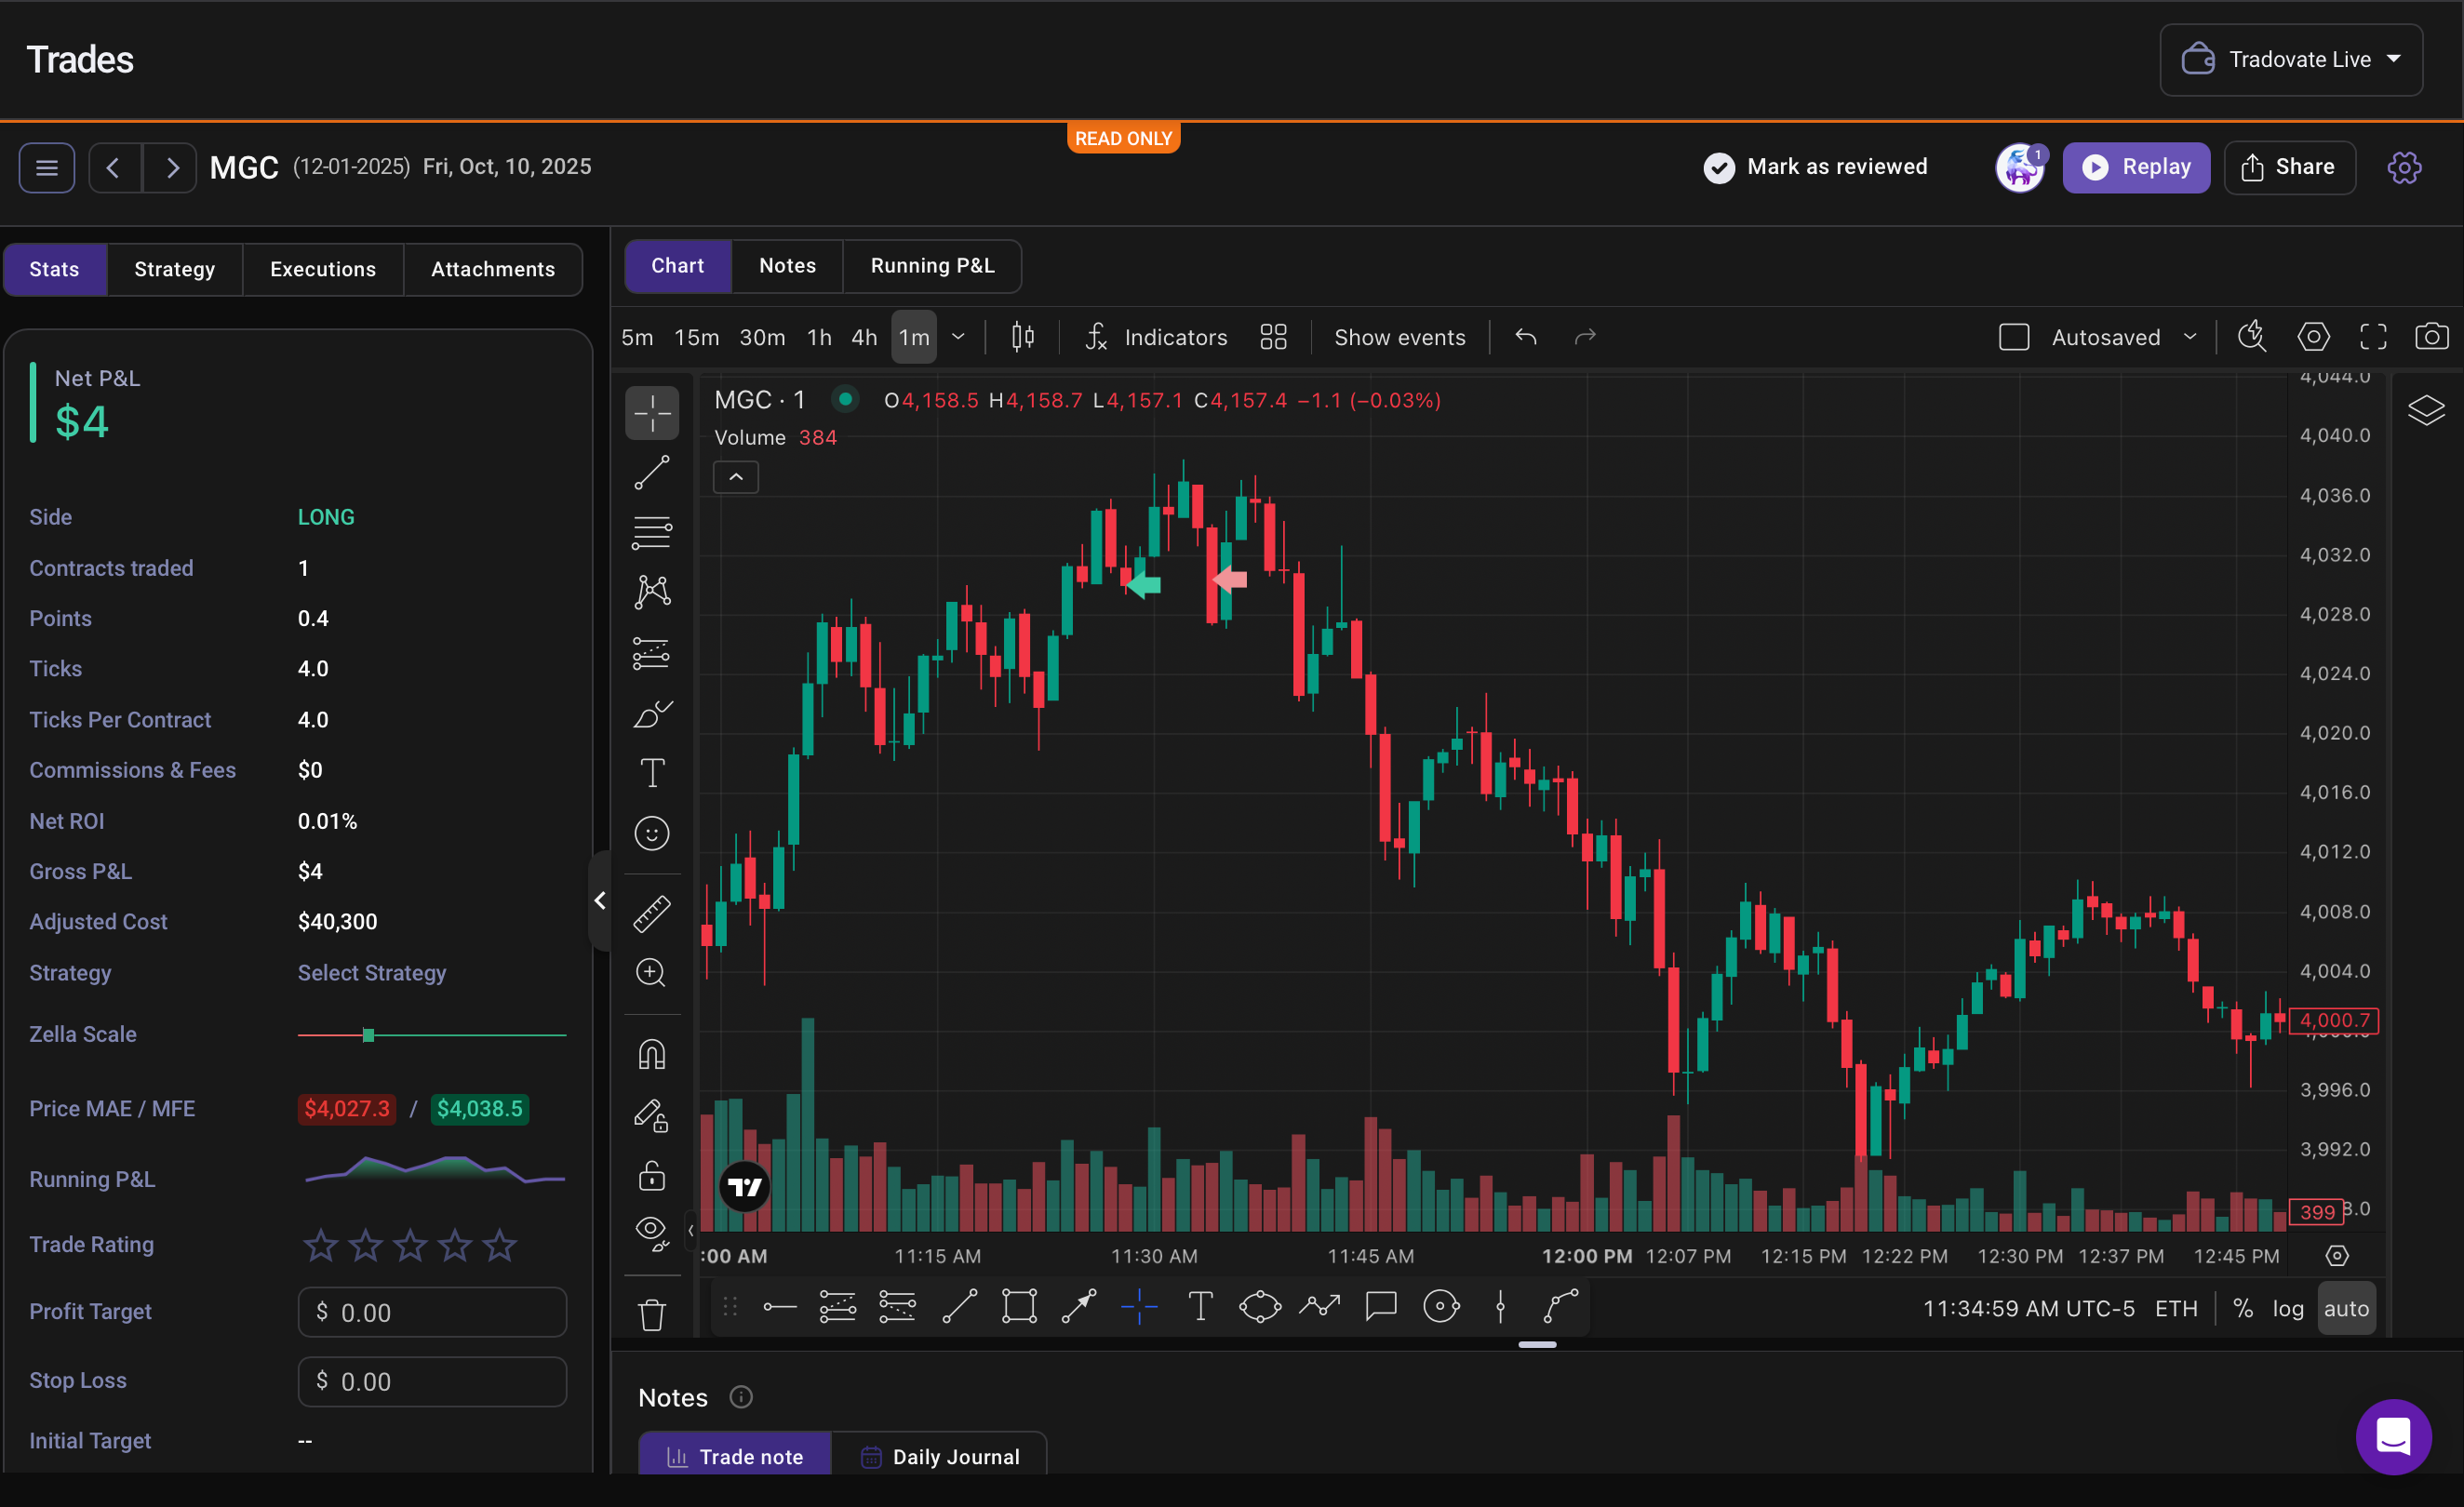
Task: Toggle the Autosaved checkbox
Action: tap(2013, 337)
